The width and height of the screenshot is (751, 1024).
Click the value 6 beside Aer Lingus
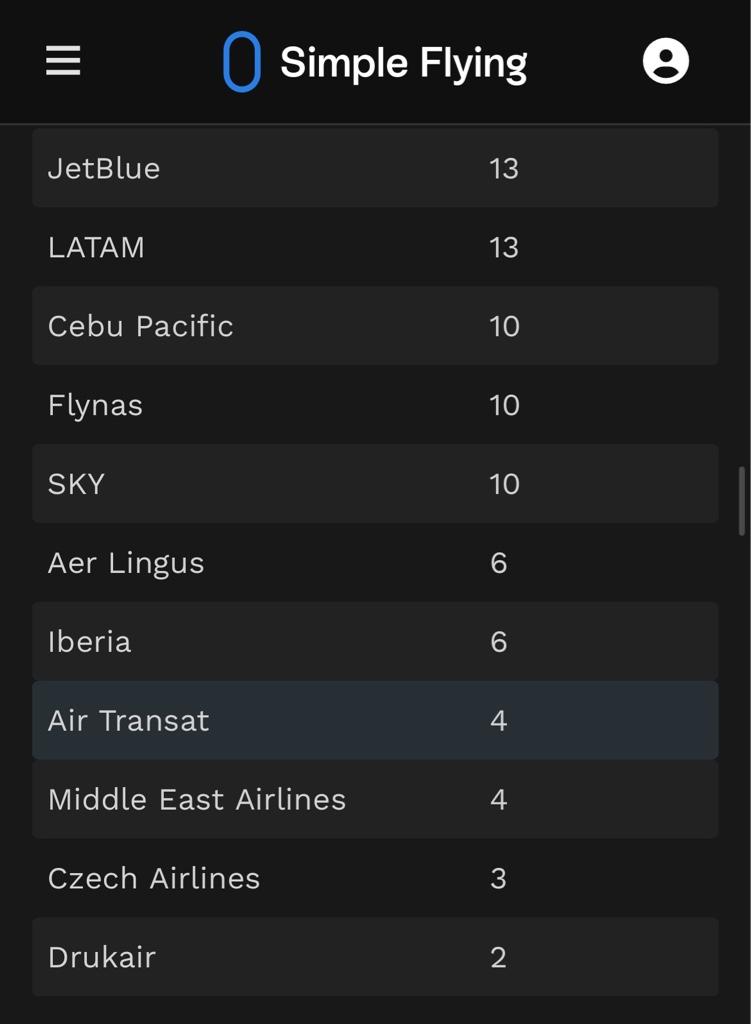[499, 564]
